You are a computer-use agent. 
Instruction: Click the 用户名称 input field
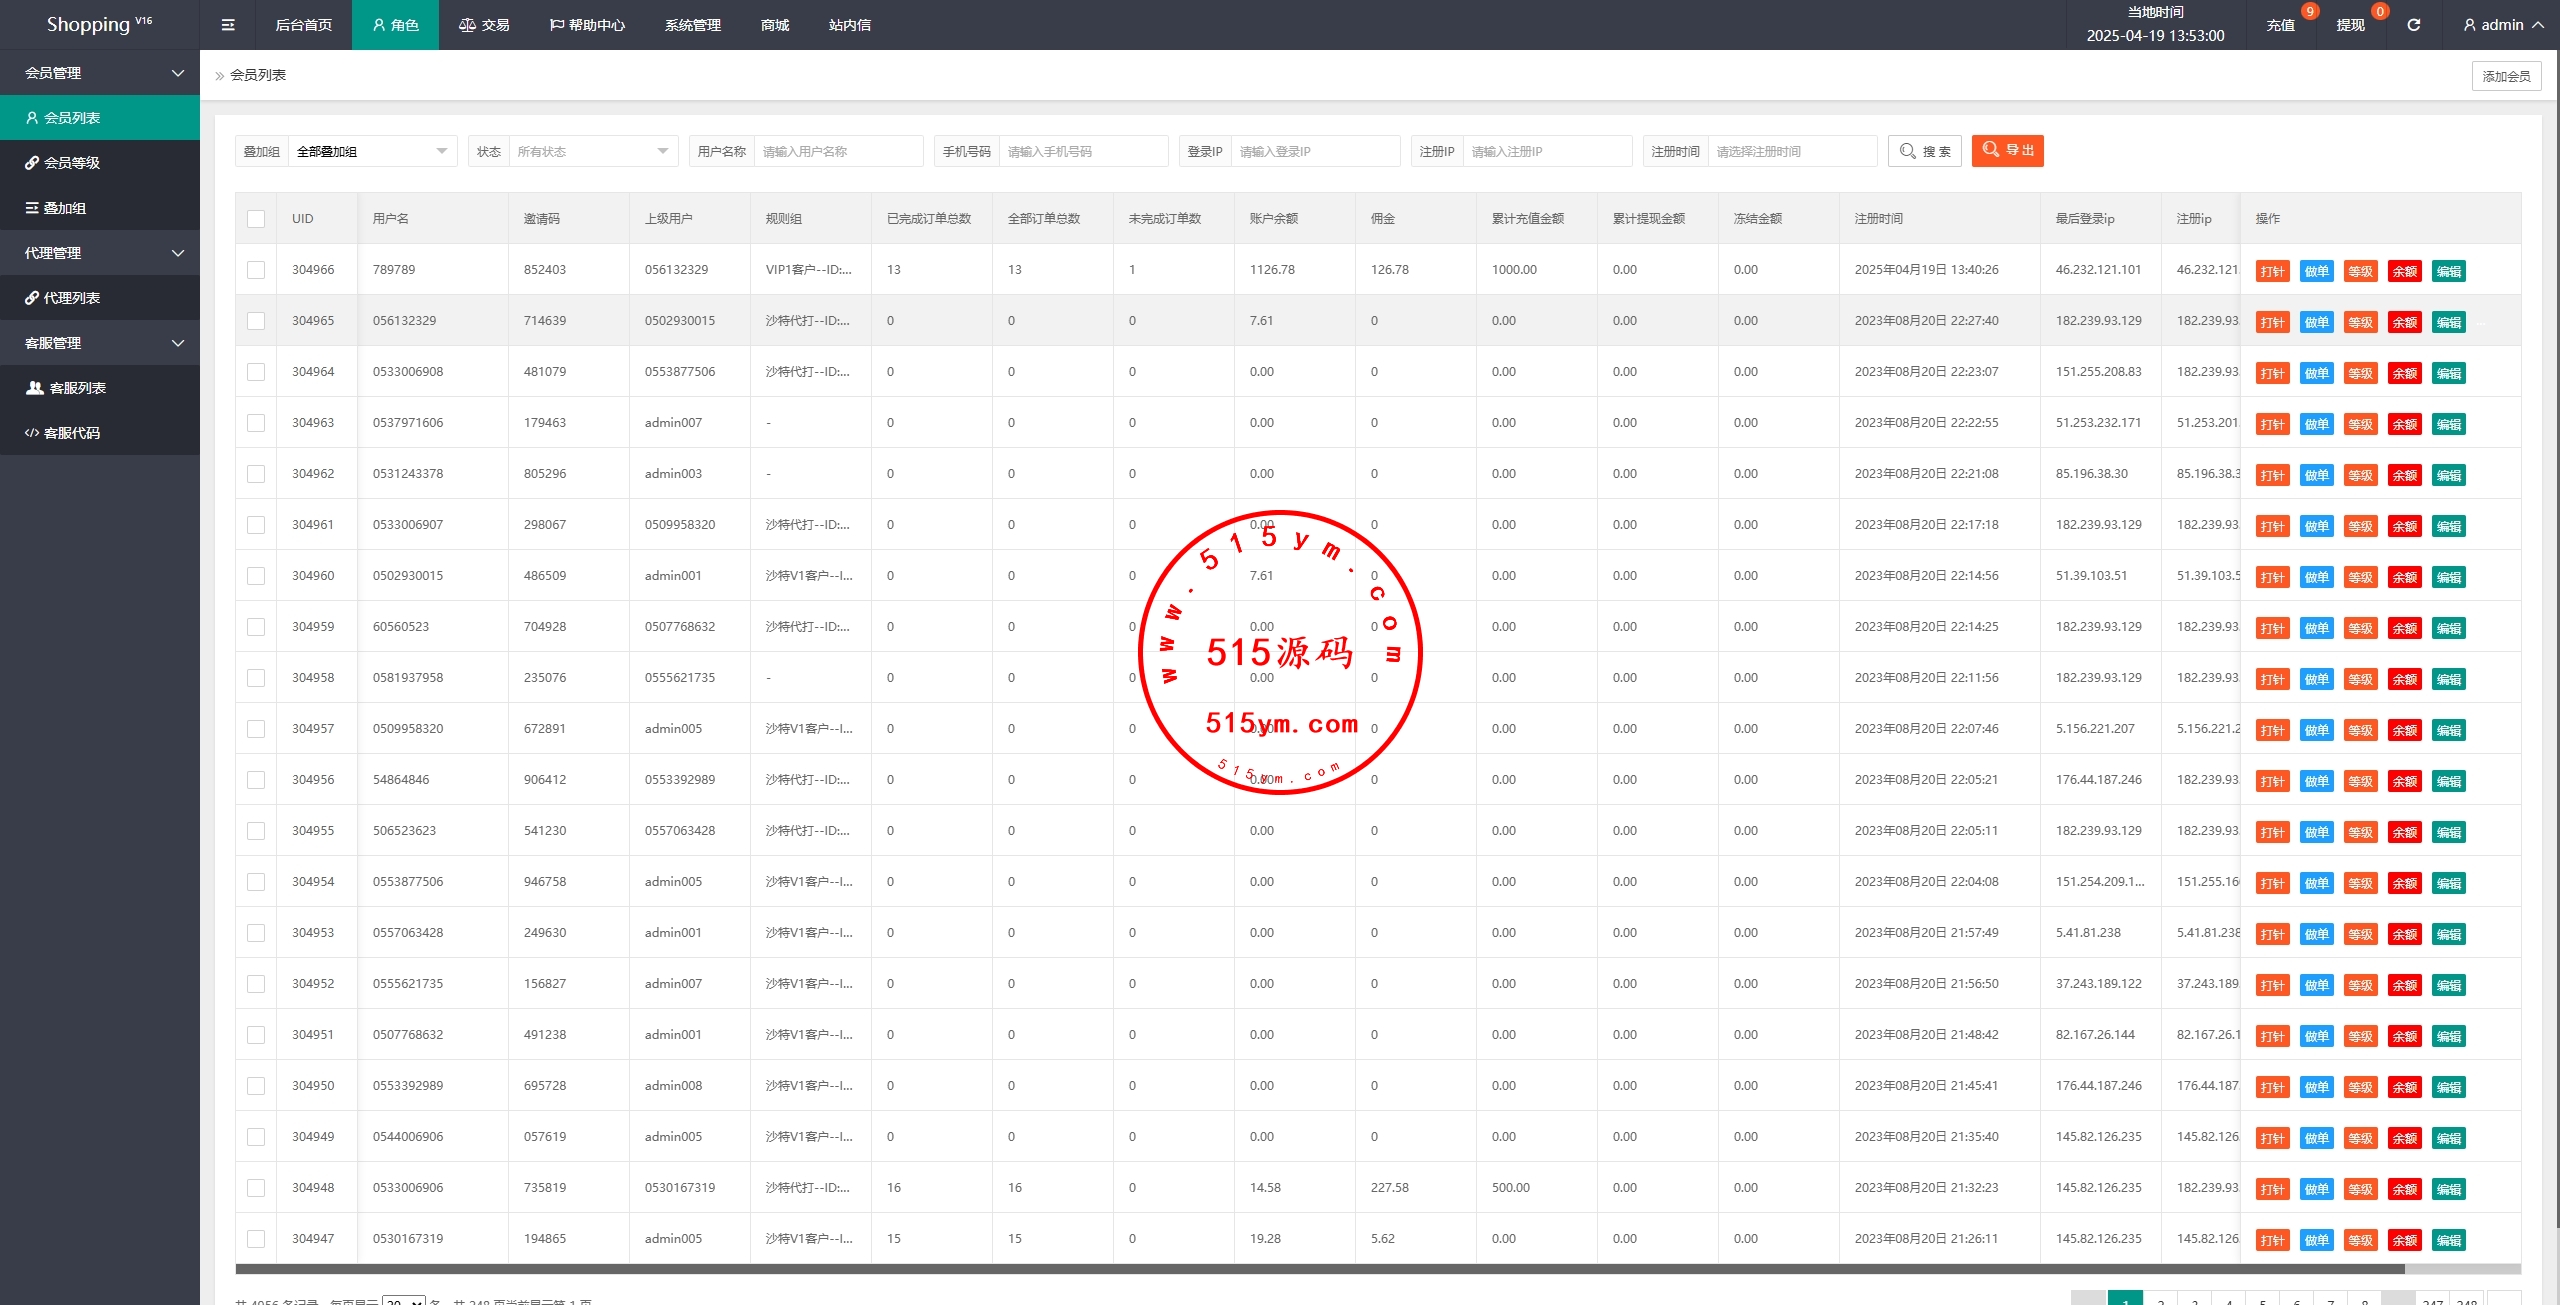[x=837, y=151]
